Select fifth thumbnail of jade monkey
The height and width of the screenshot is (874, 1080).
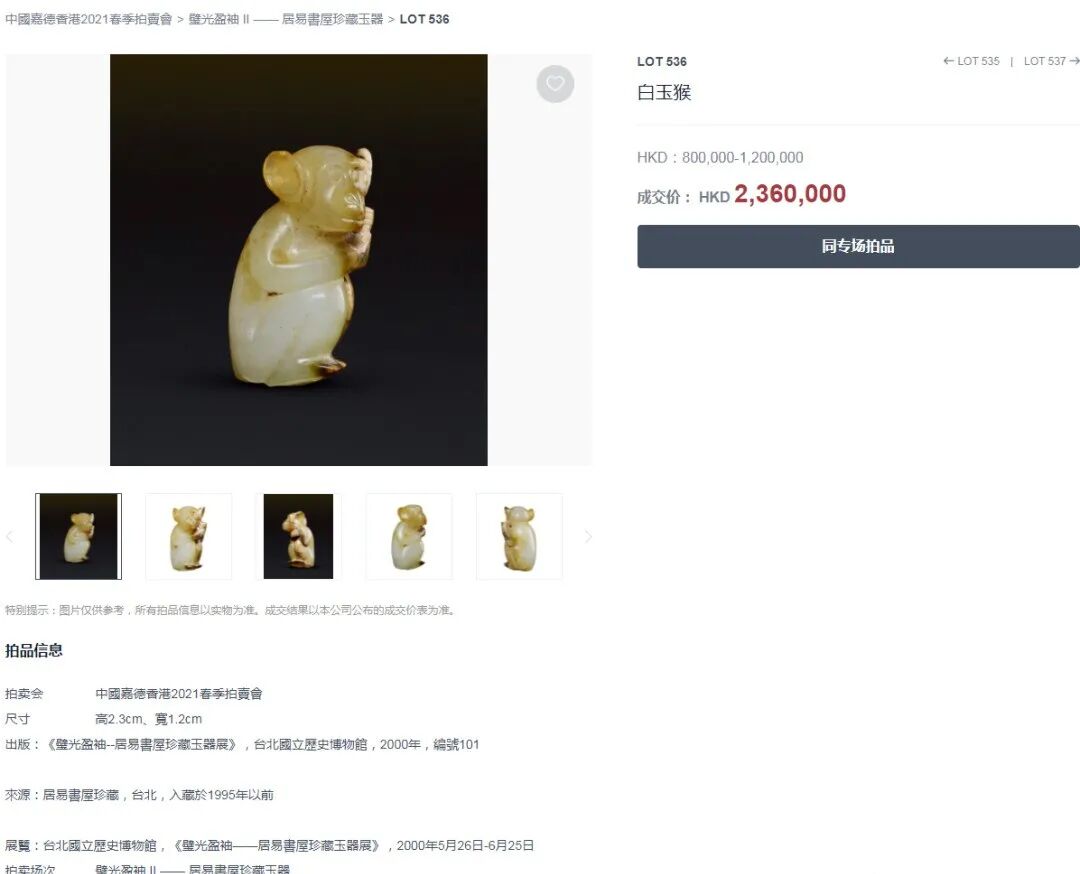tap(519, 537)
